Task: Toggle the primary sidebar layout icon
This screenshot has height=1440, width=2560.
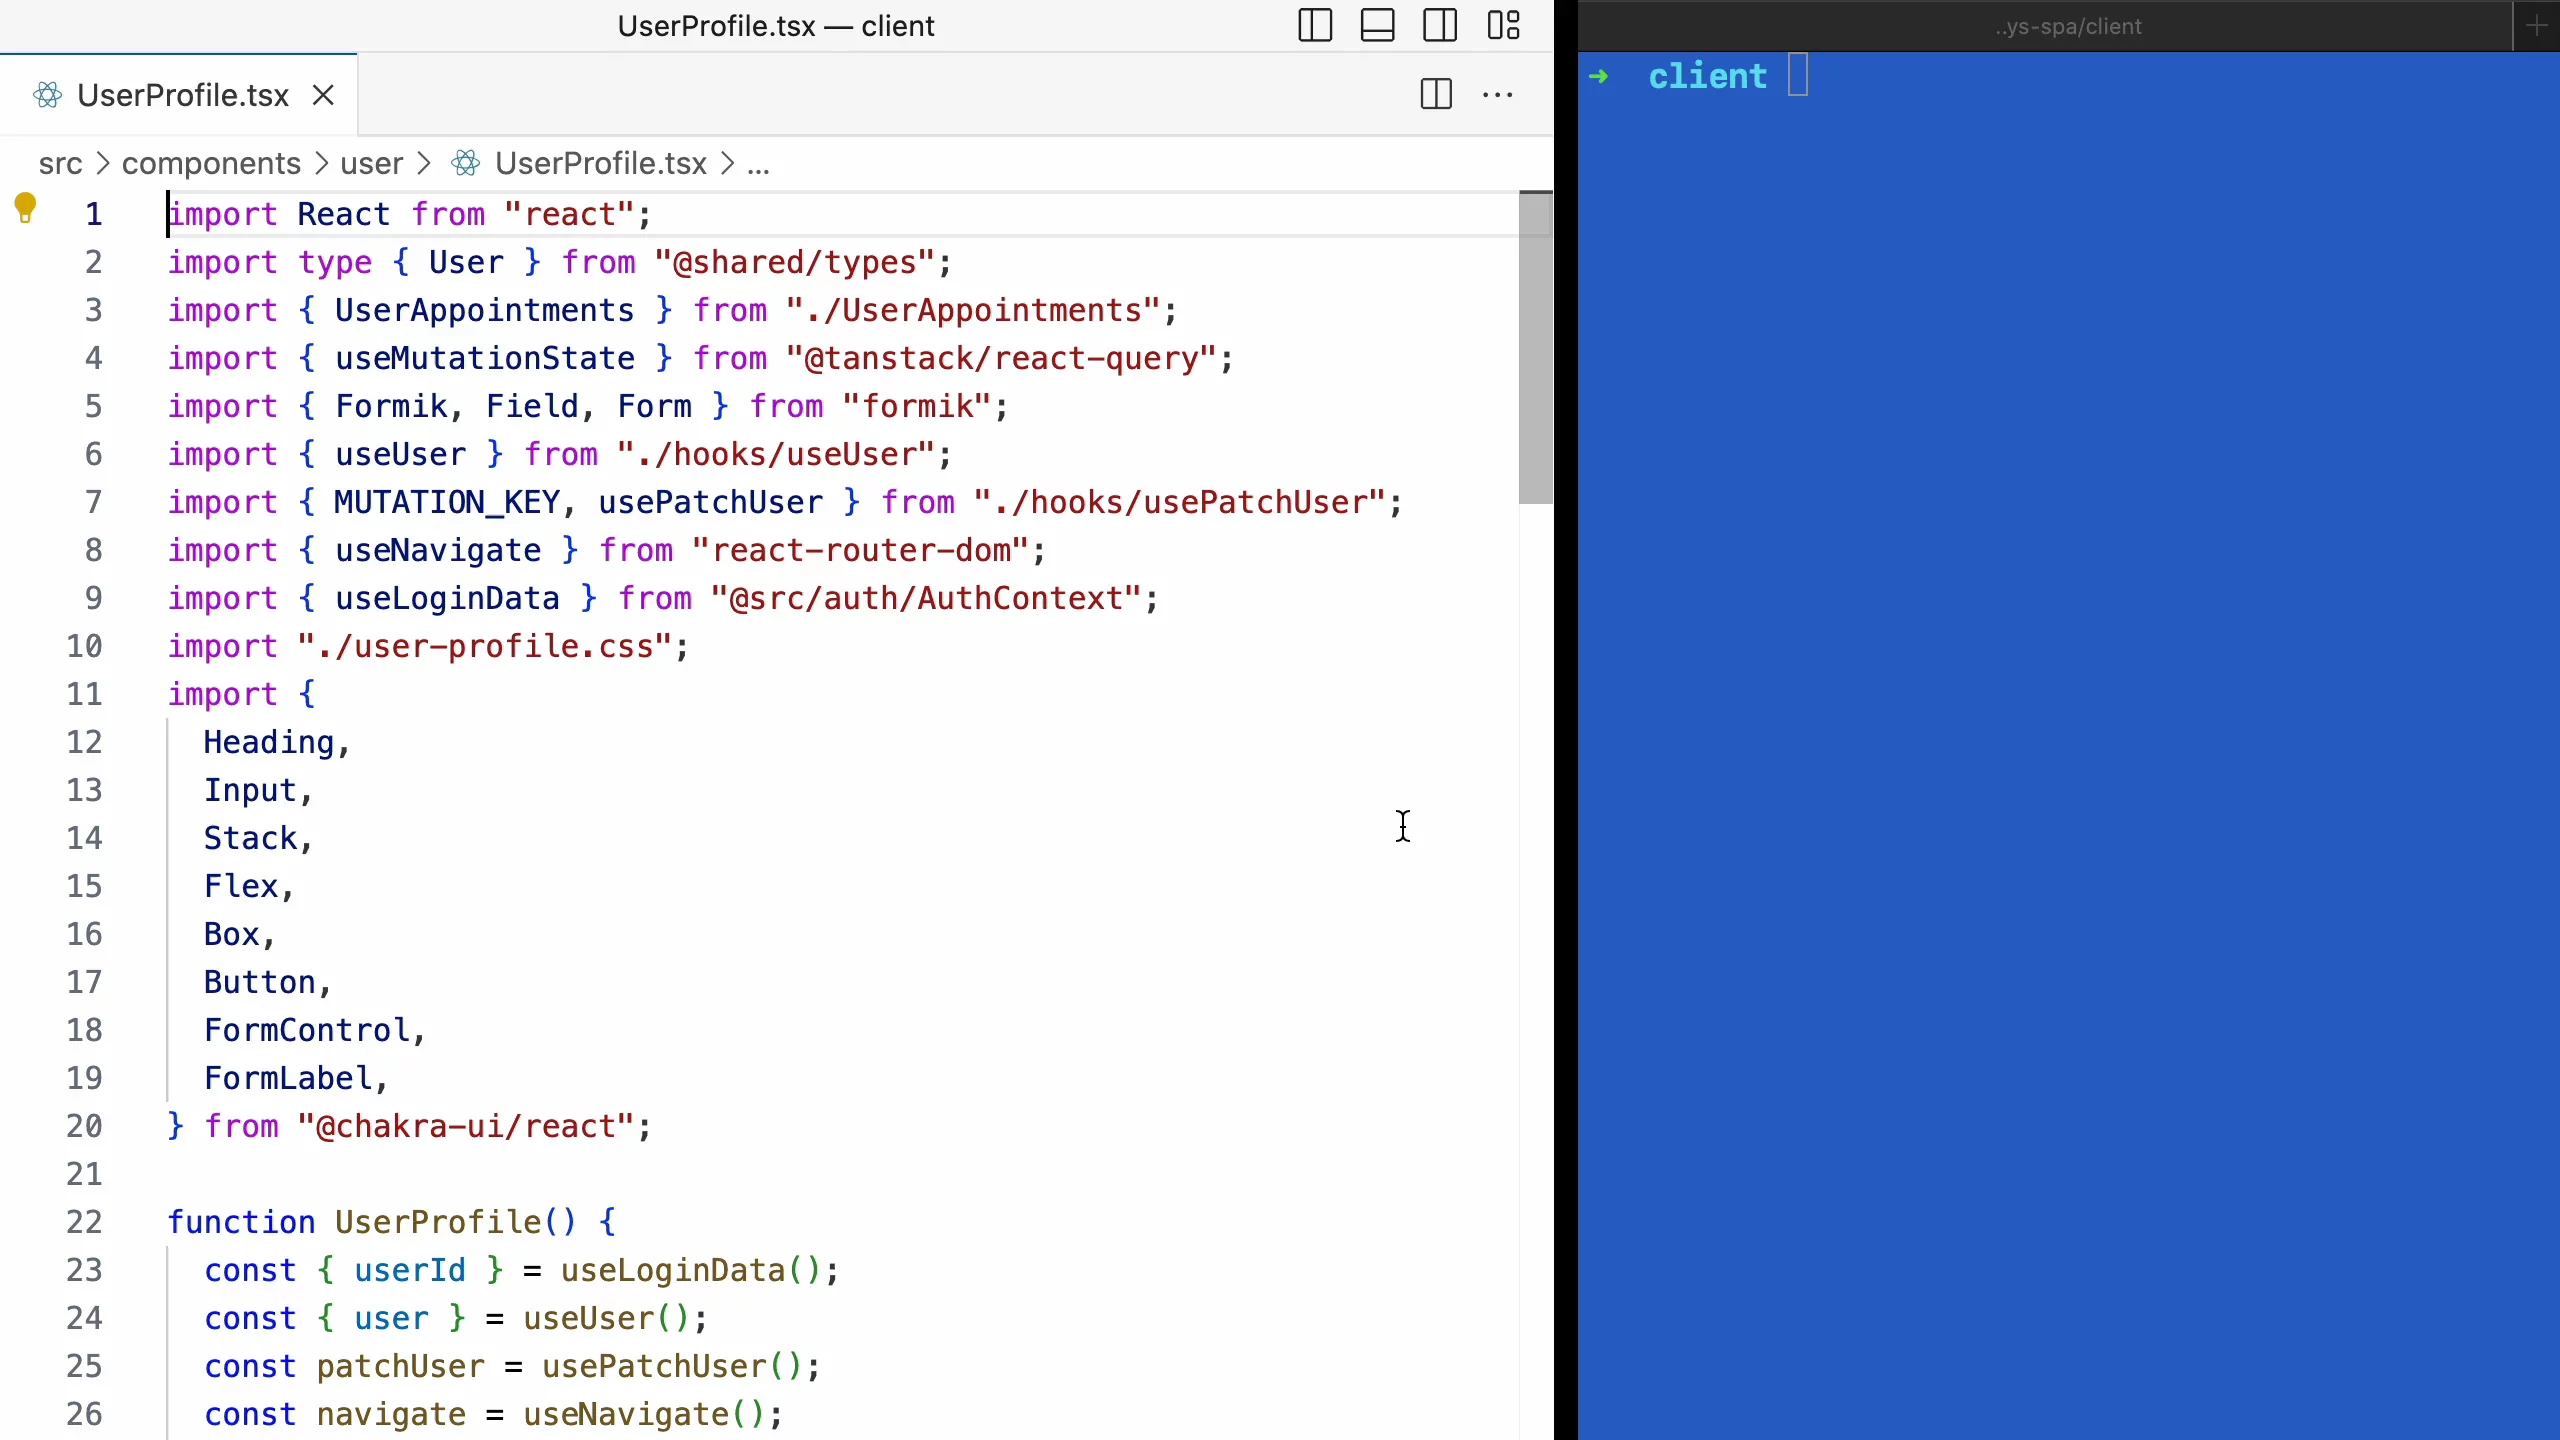Action: point(1315,25)
